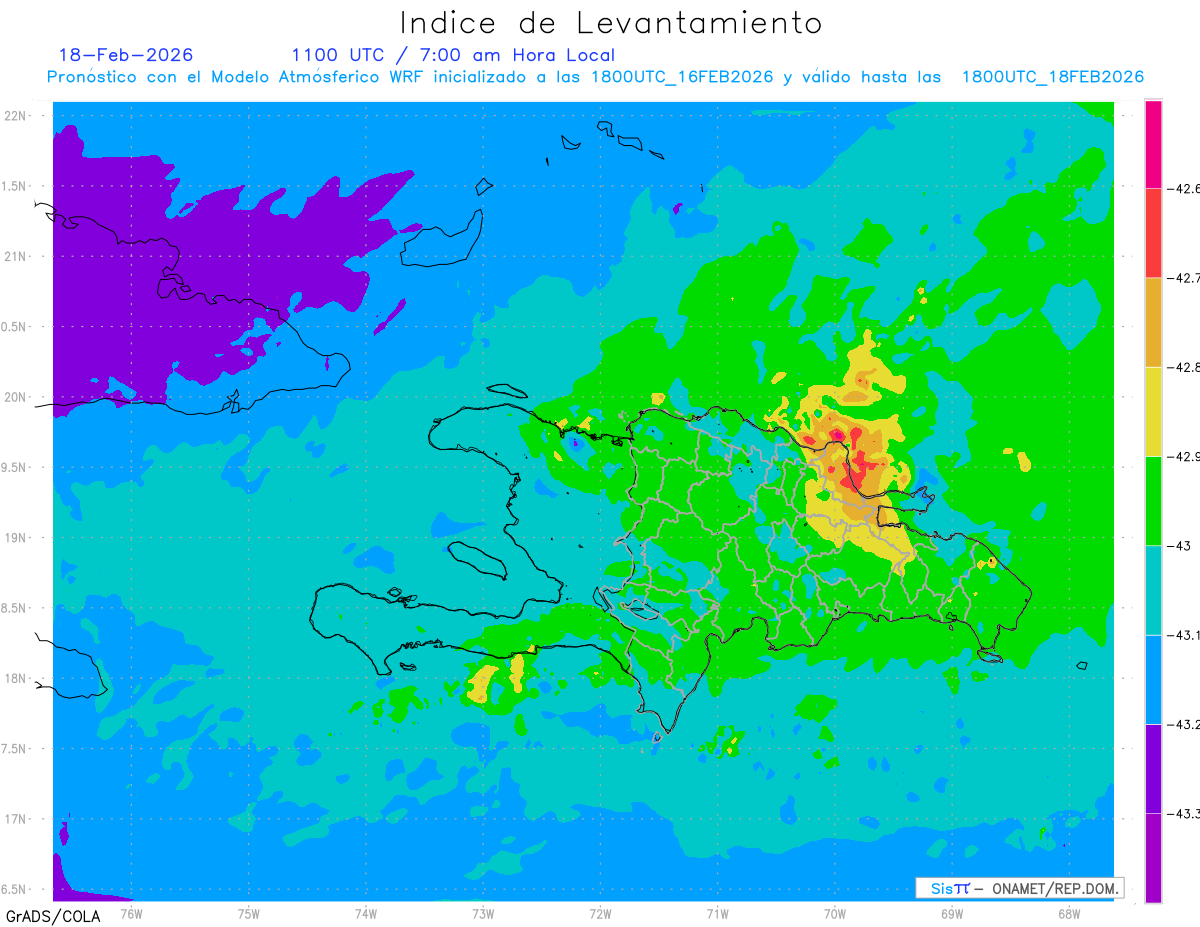This screenshot has height=927, width=1200.
Task: Click the '20N' latitude label
Action: coord(17,397)
